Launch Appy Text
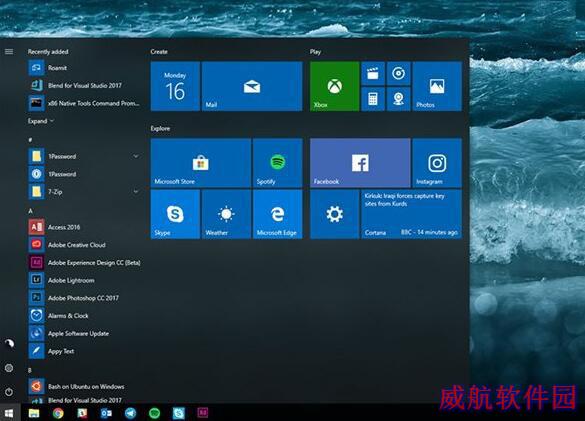The height and width of the screenshot is (421, 585). tap(84, 351)
